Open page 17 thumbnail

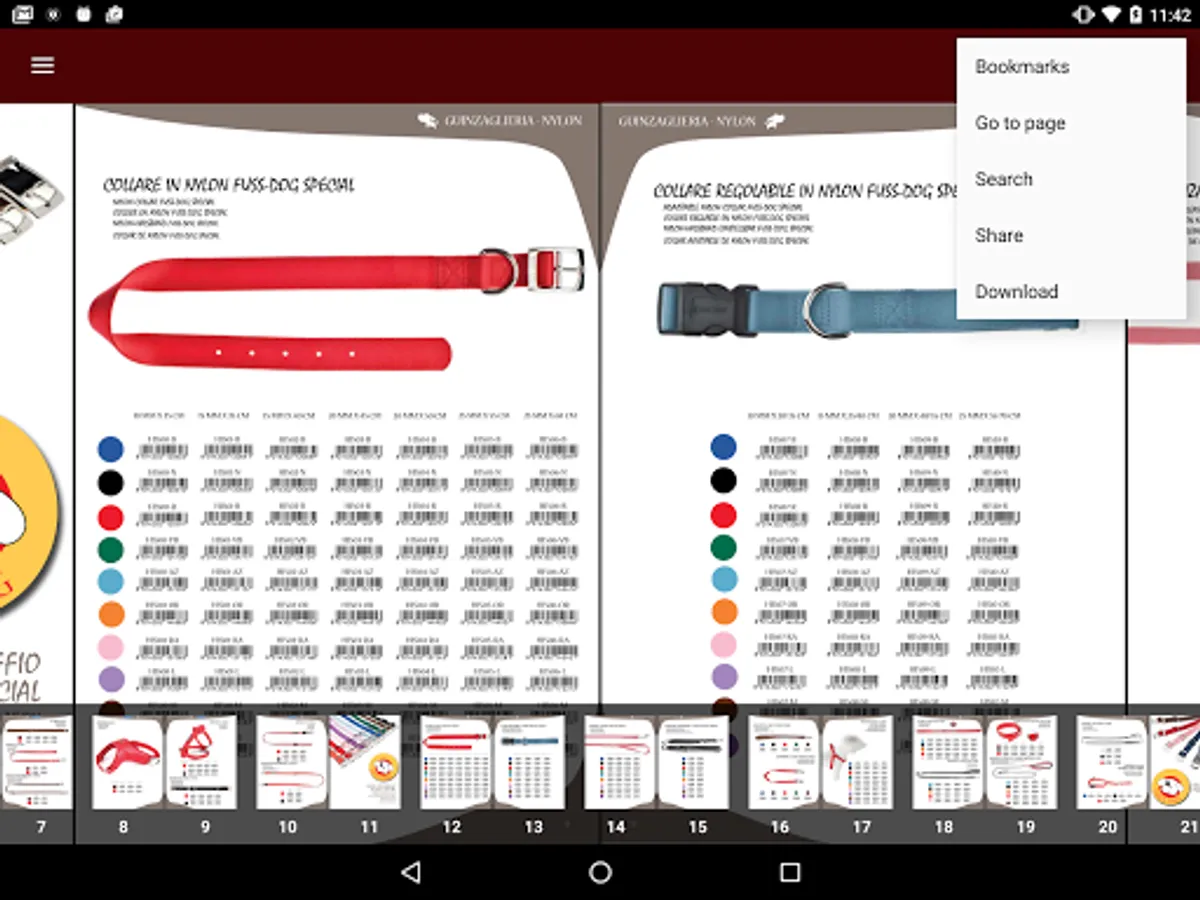click(857, 763)
